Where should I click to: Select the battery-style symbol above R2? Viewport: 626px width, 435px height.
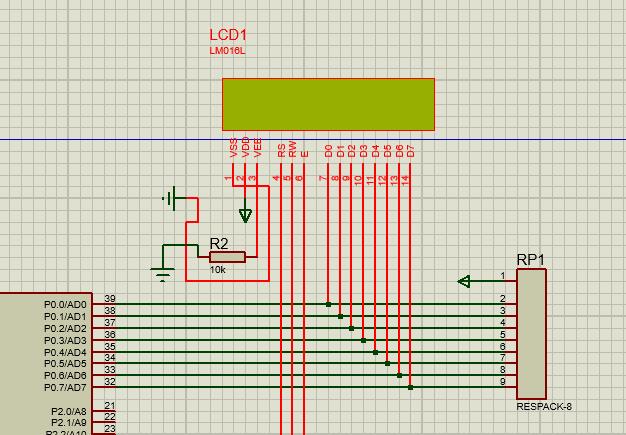(x=170, y=198)
